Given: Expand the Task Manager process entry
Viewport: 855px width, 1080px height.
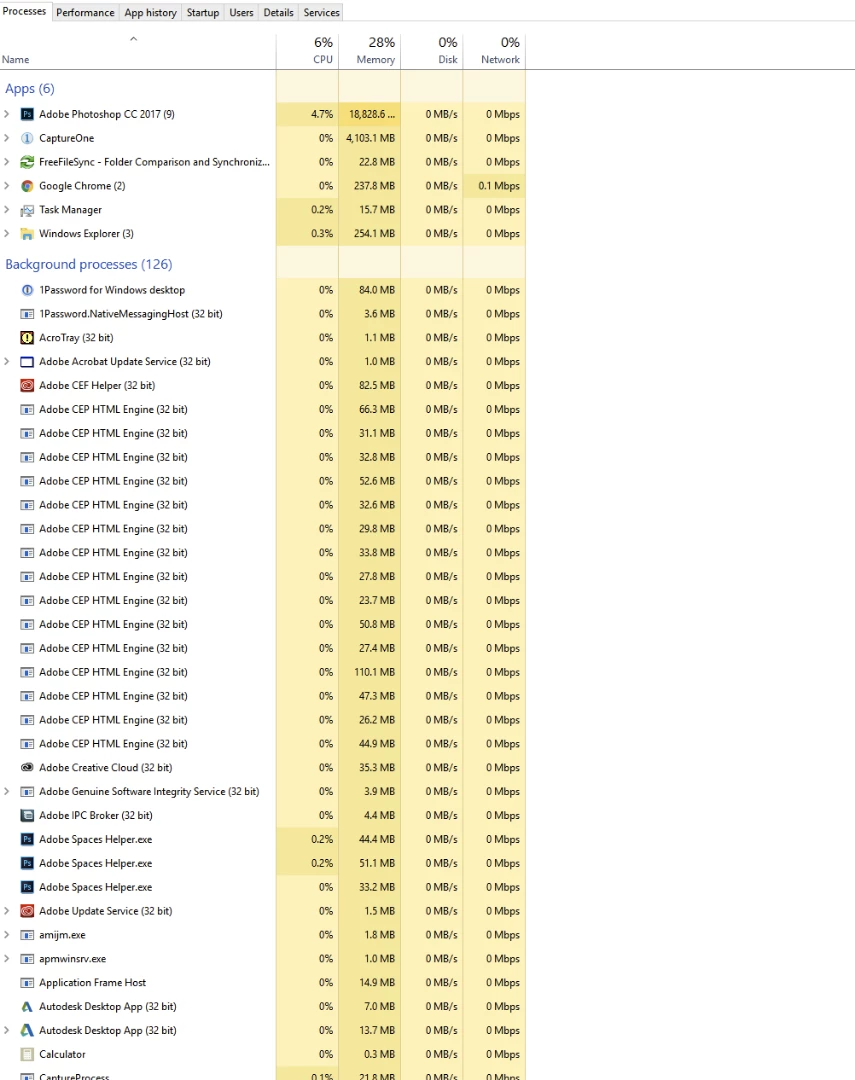Looking at the screenshot, I should click(x=7, y=210).
